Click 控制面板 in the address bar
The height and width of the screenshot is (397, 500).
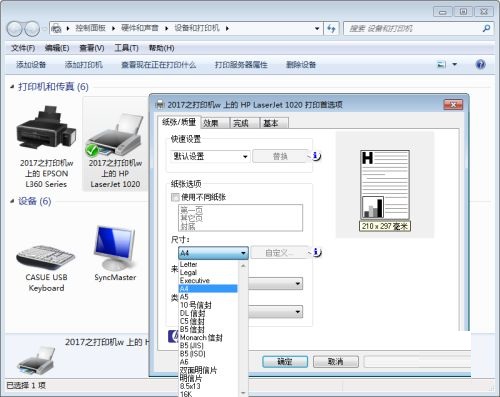coord(90,28)
